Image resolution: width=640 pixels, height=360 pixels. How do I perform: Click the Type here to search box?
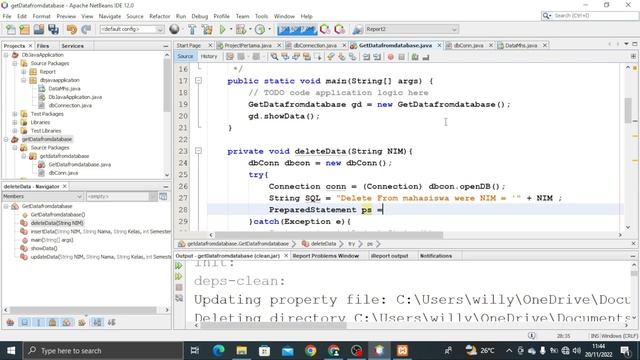click(103, 351)
